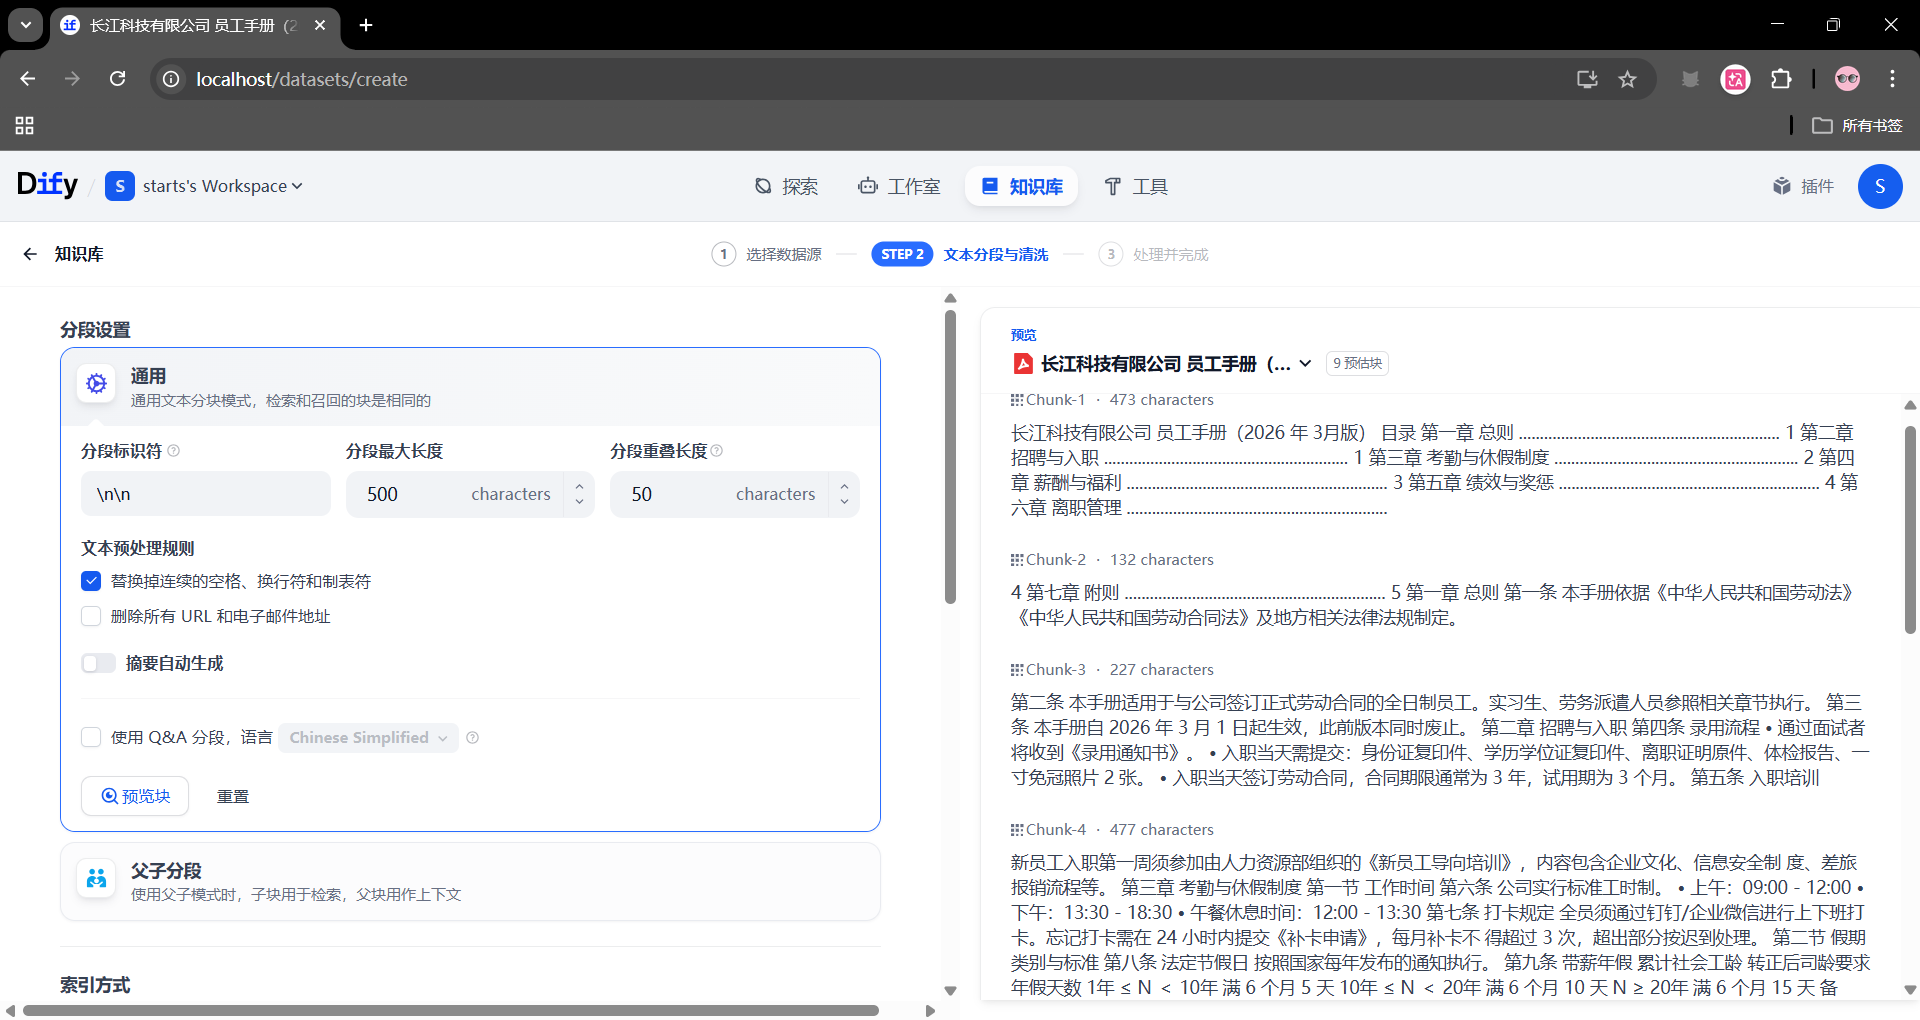Open the apps grid in bookmarks bar
Viewport: 1920px width, 1020px height.
25,126
